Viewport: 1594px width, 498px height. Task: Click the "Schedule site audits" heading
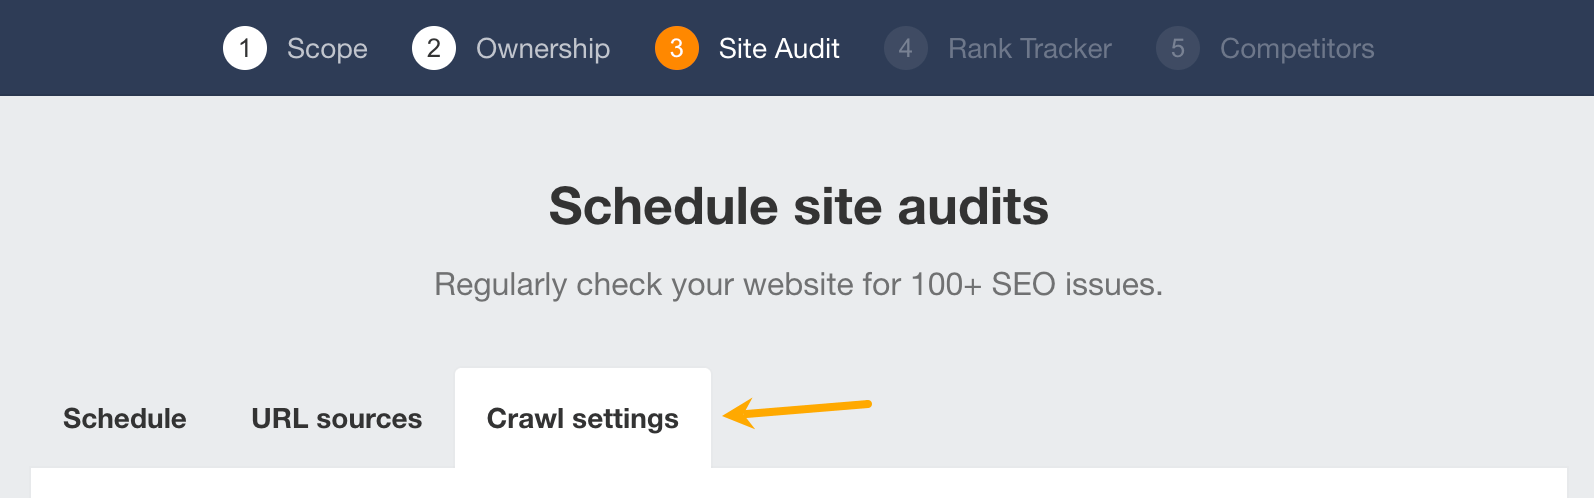(x=798, y=207)
